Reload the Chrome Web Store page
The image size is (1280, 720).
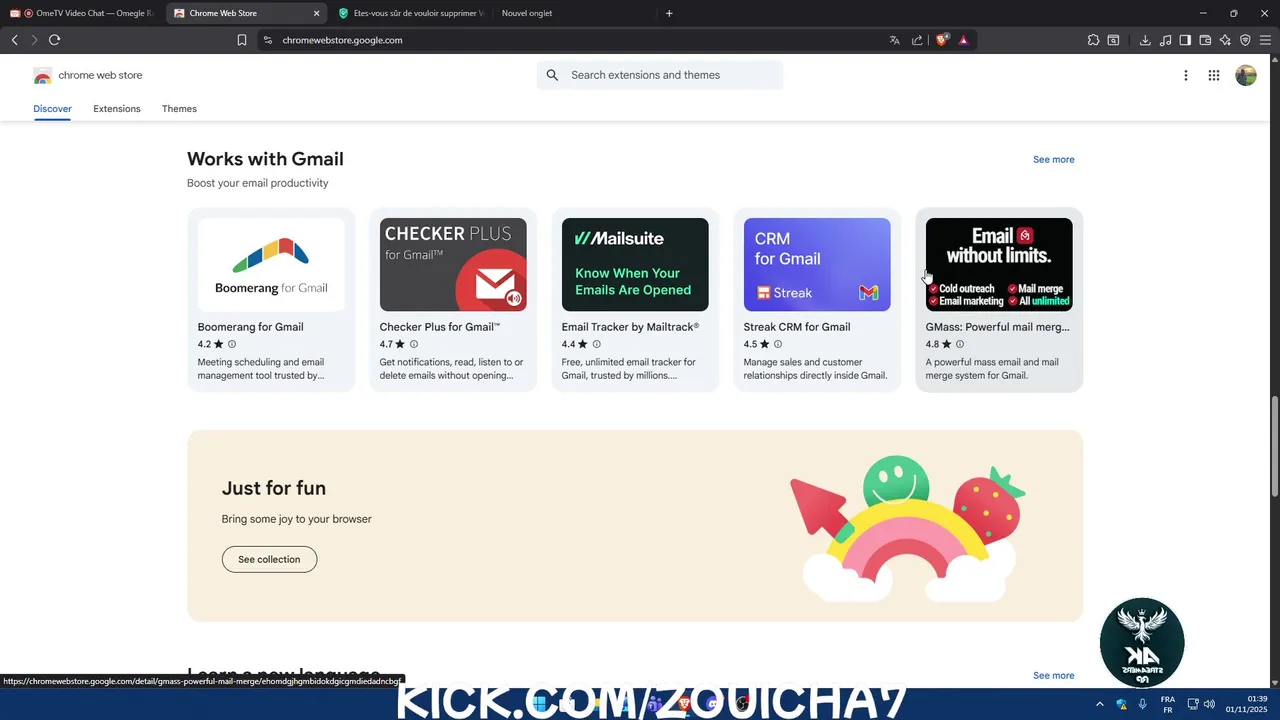coord(54,40)
